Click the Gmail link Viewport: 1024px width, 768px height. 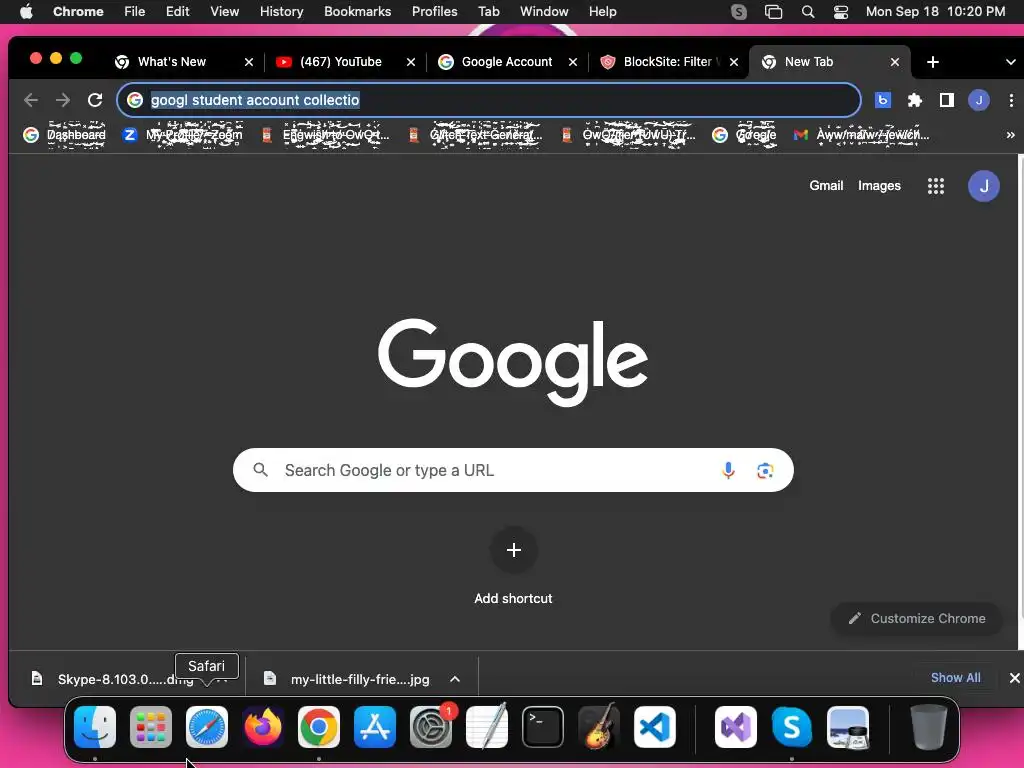coord(826,185)
